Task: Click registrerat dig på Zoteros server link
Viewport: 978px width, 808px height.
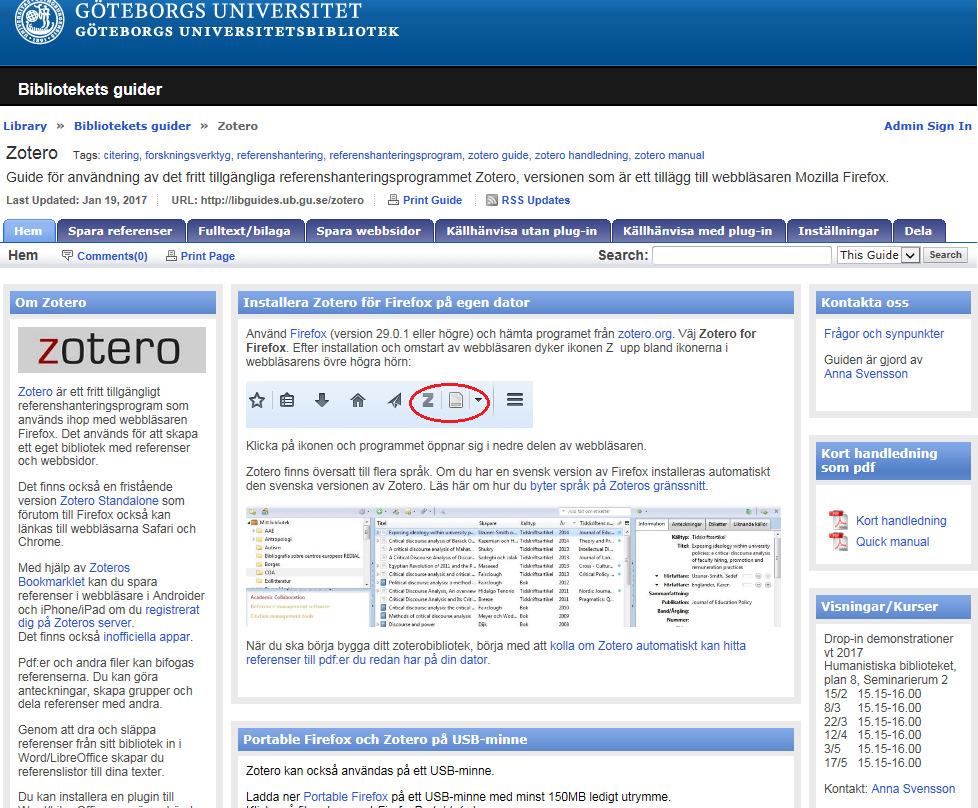Action: click(109, 616)
